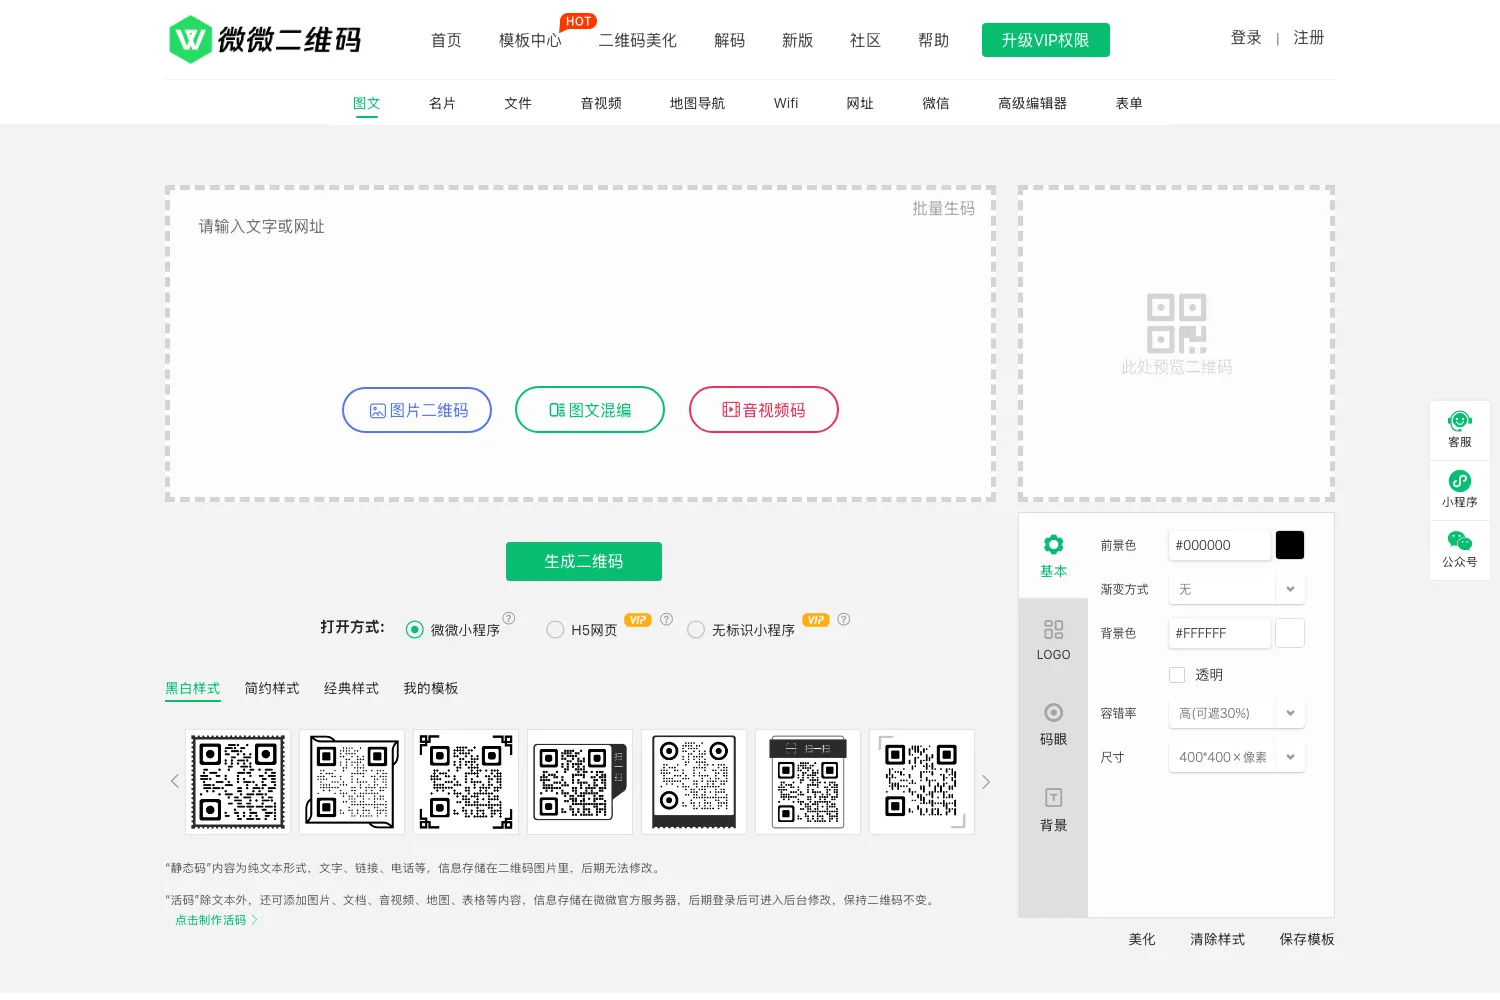This screenshot has width=1500, height=1000.
Task: Enable the 透明 transparent checkbox
Action: [1177, 675]
